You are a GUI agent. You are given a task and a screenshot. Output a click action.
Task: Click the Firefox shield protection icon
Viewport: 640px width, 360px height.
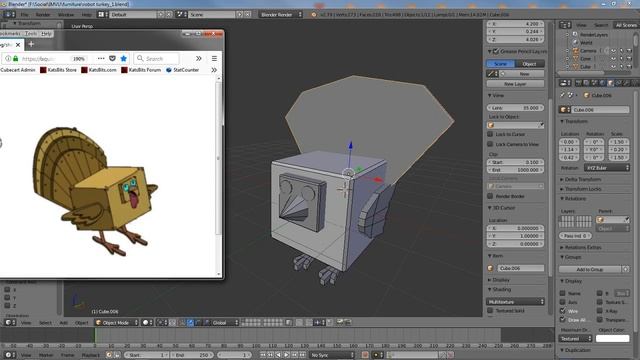112,58
